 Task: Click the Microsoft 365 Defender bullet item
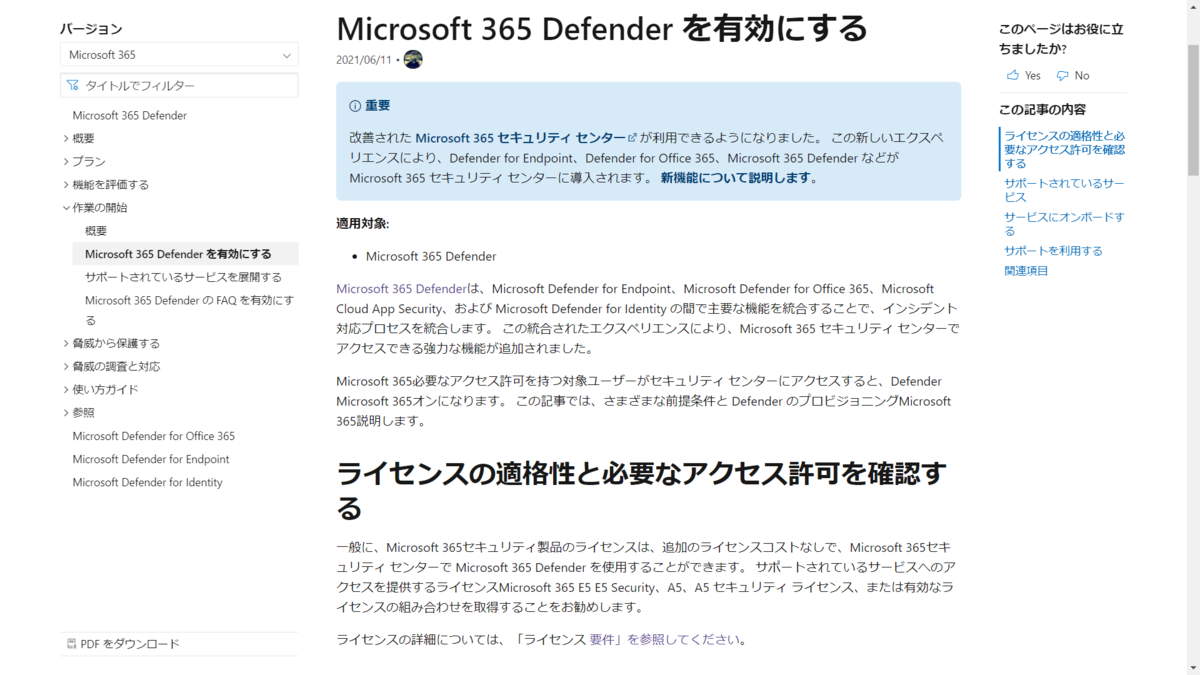click(x=431, y=256)
